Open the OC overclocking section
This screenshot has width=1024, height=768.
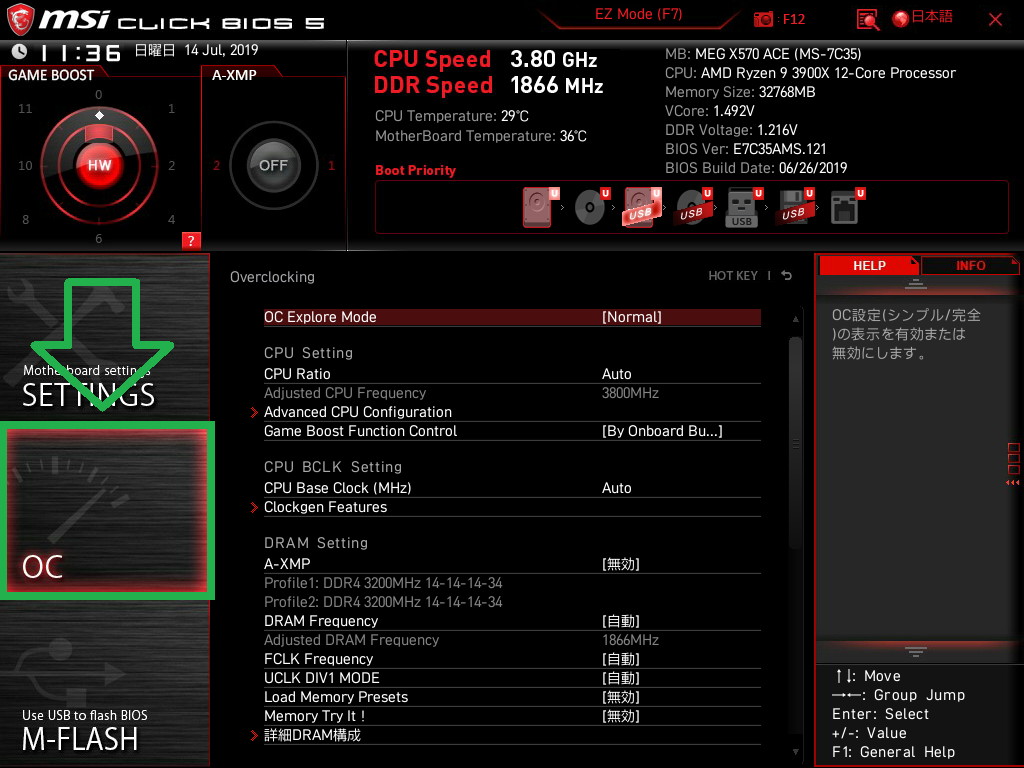click(107, 510)
